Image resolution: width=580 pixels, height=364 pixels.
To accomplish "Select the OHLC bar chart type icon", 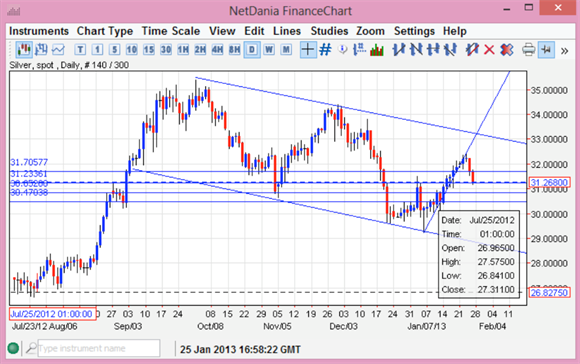I will pyautogui.click(x=41, y=50).
